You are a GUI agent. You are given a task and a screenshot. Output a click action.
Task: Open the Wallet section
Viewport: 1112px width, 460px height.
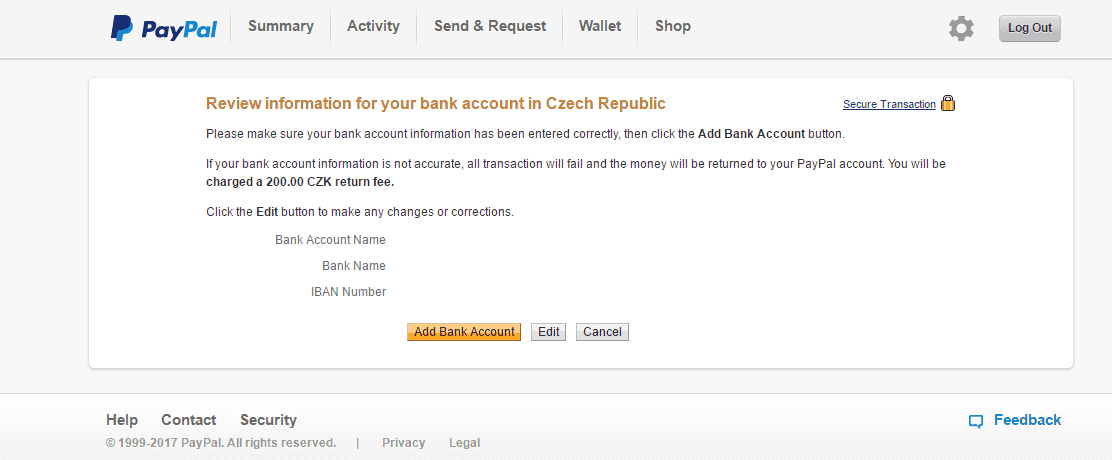[600, 26]
